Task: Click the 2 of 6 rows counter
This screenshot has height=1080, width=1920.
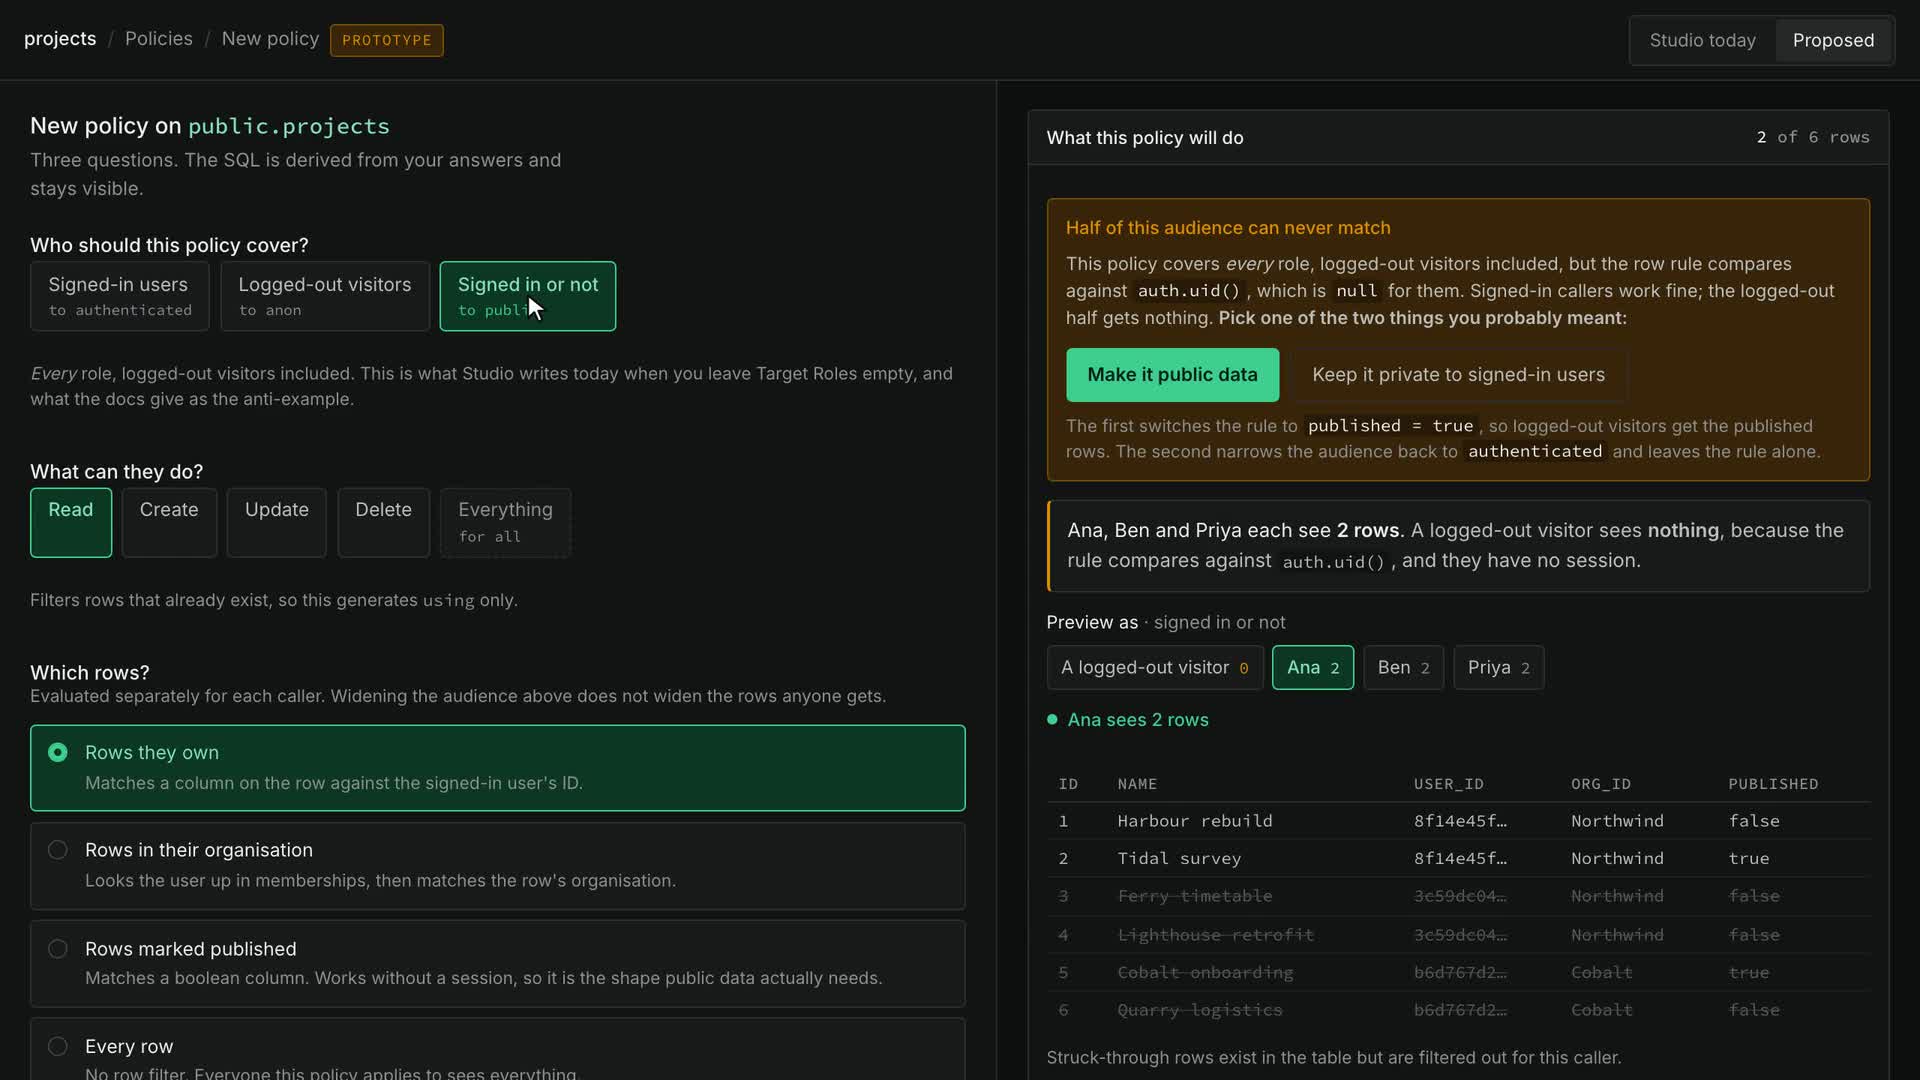Action: [1813, 138]
